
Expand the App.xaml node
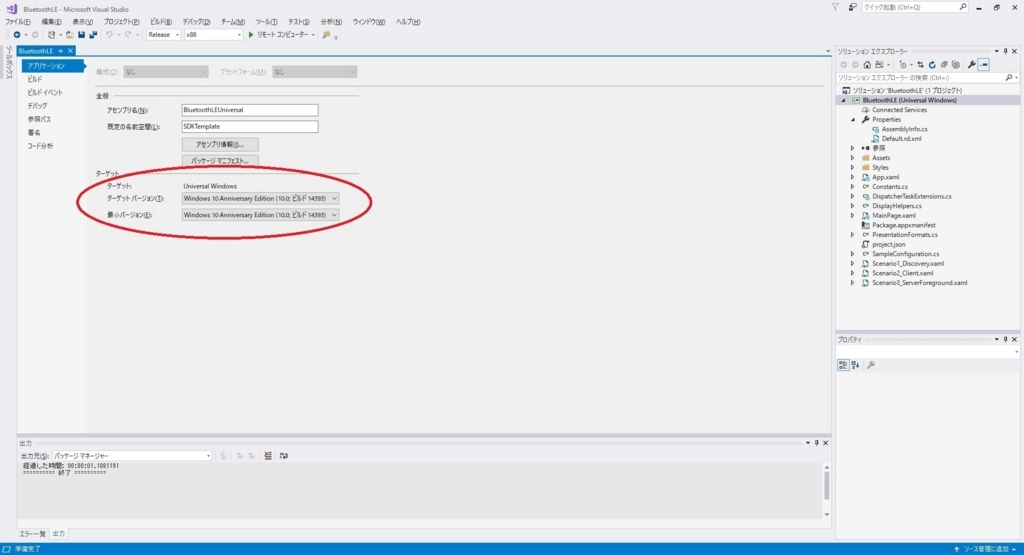pos(852,177)
